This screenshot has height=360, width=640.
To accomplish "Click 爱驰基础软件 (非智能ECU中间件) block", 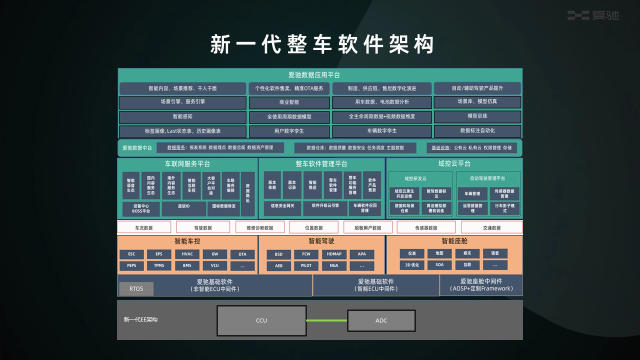I will coord(215,285).
